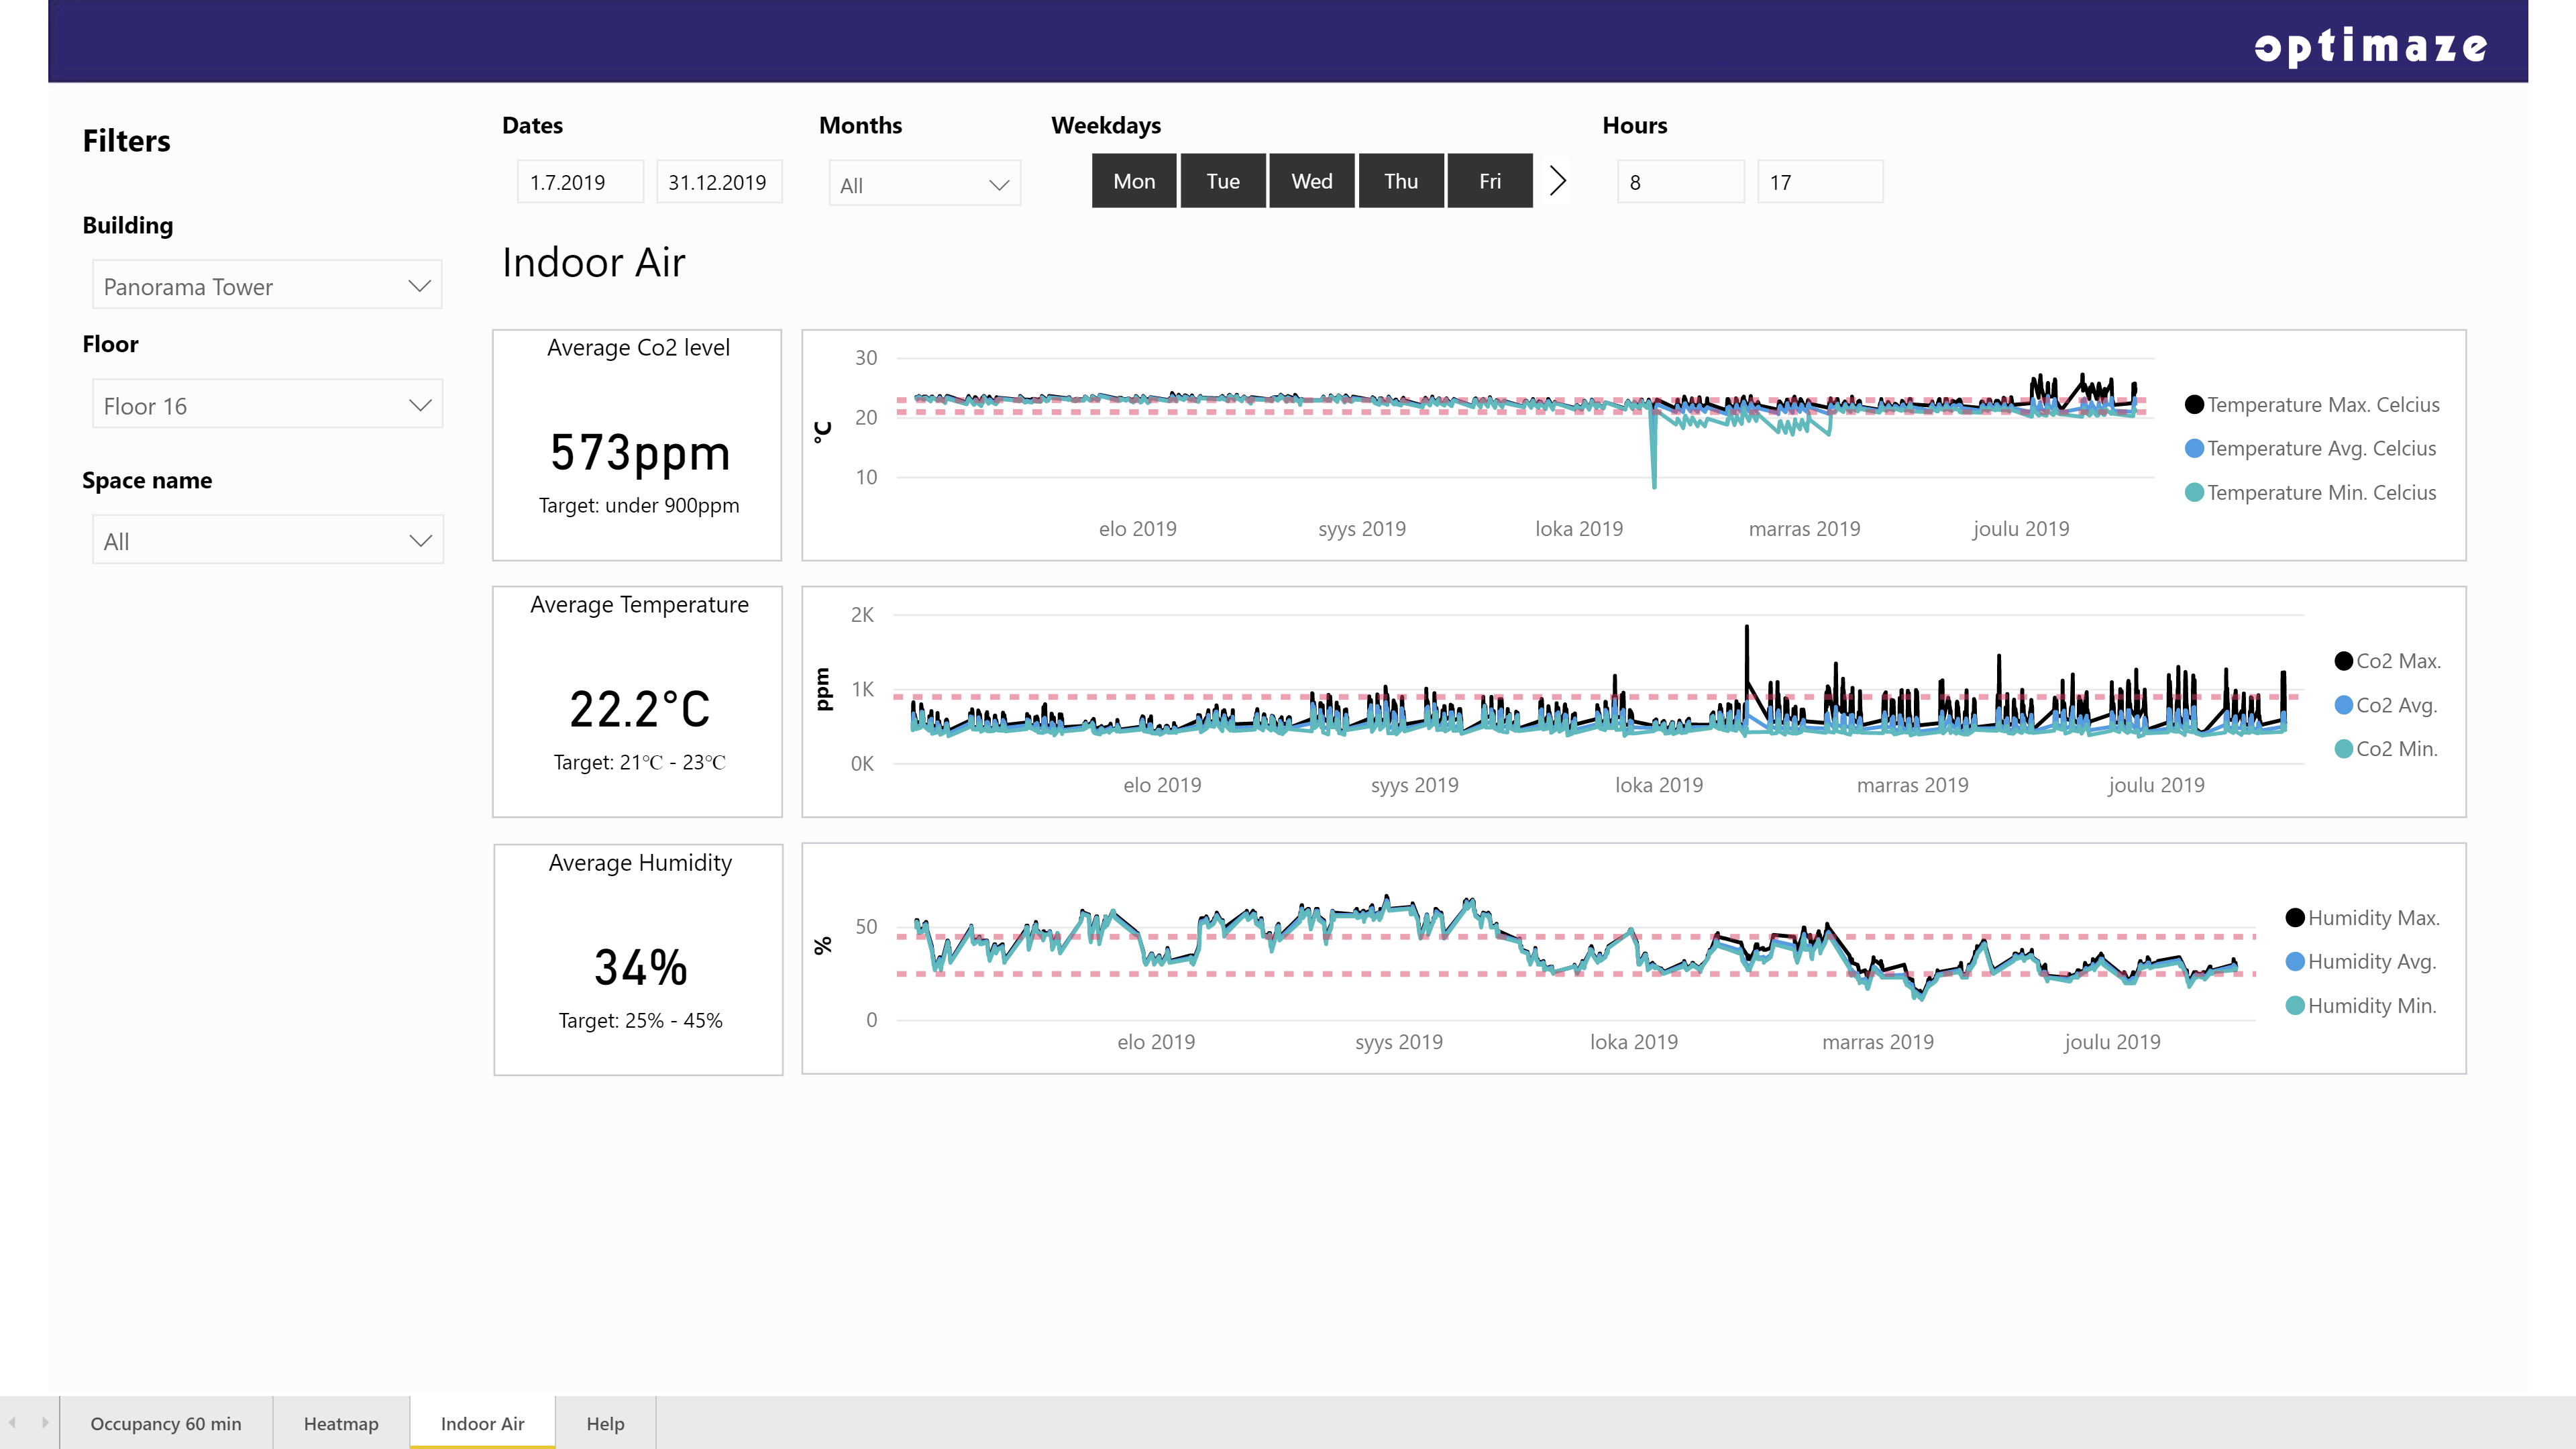Click Temperature Min. Celcius teal legend dot
The image size is (2576, 1449).
[2194, 493]
